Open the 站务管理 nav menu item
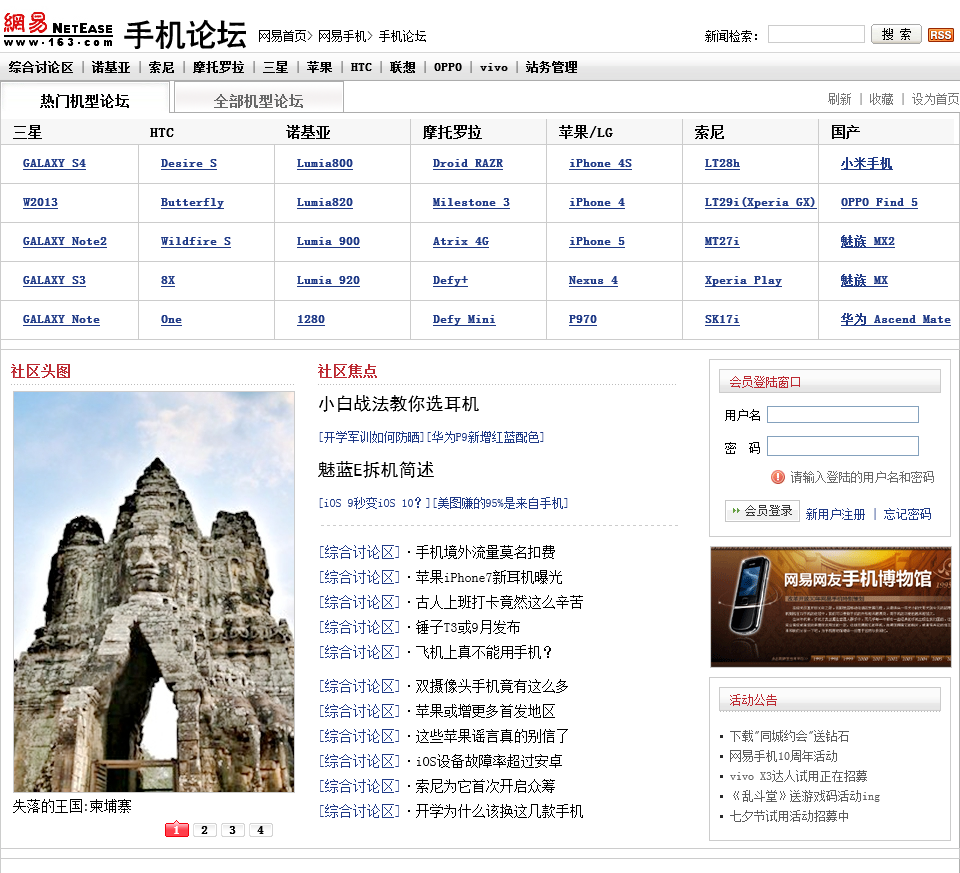The image size is (960, 873). pyautogui.click(x=551, y=67)
